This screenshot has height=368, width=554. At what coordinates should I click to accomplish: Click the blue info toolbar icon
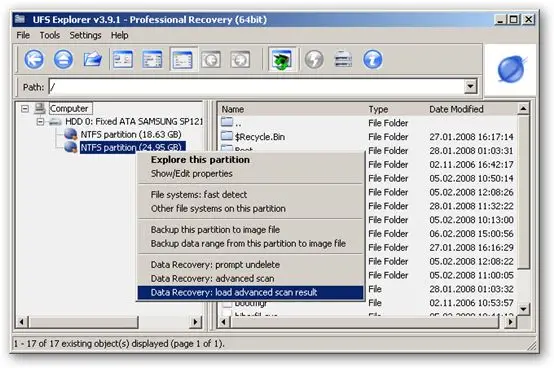click(373, 59)
